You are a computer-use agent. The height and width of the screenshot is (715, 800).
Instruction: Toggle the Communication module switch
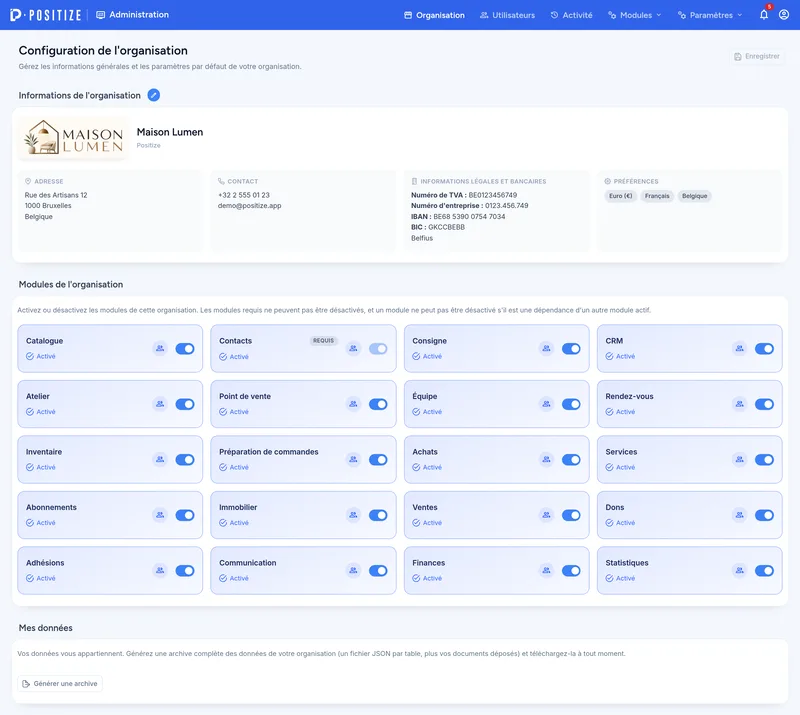coord(378,571)
